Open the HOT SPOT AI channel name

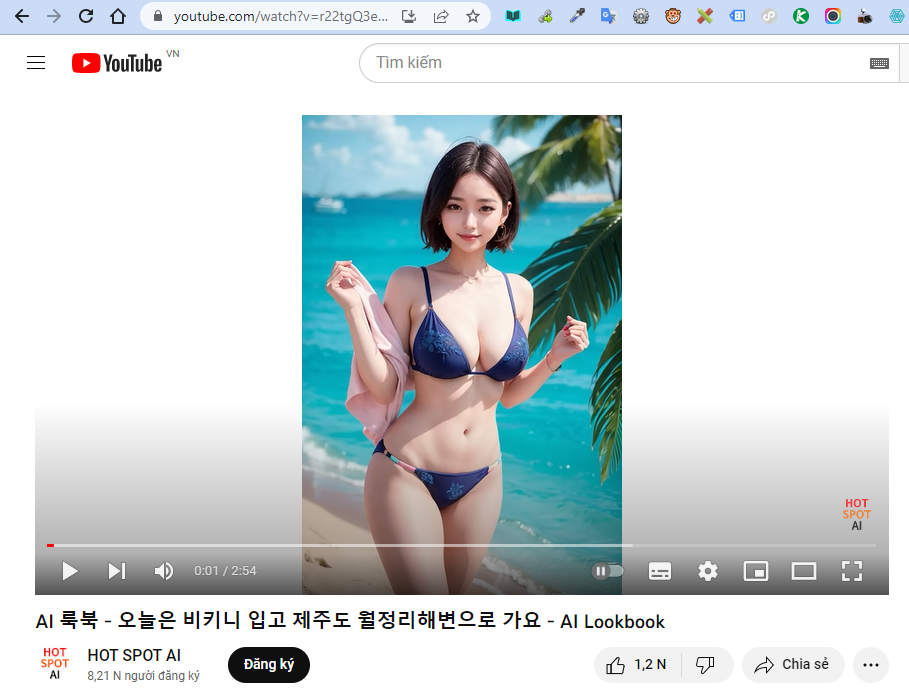[134, 656]
